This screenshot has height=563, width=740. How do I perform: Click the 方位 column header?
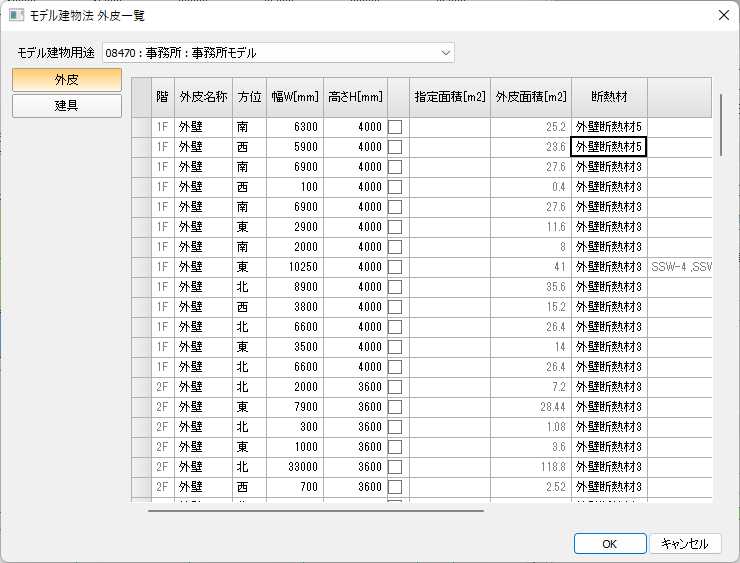coord(249,97)
